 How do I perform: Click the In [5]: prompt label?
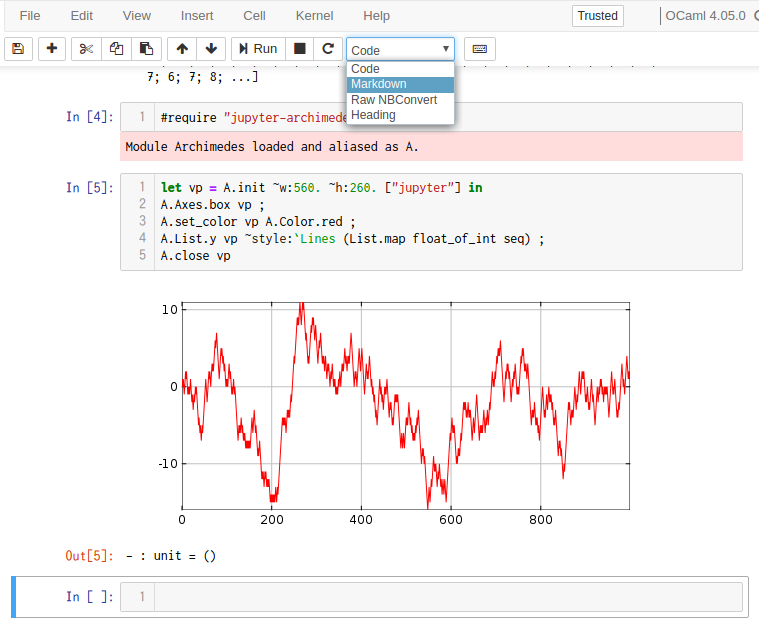(90, 188)
